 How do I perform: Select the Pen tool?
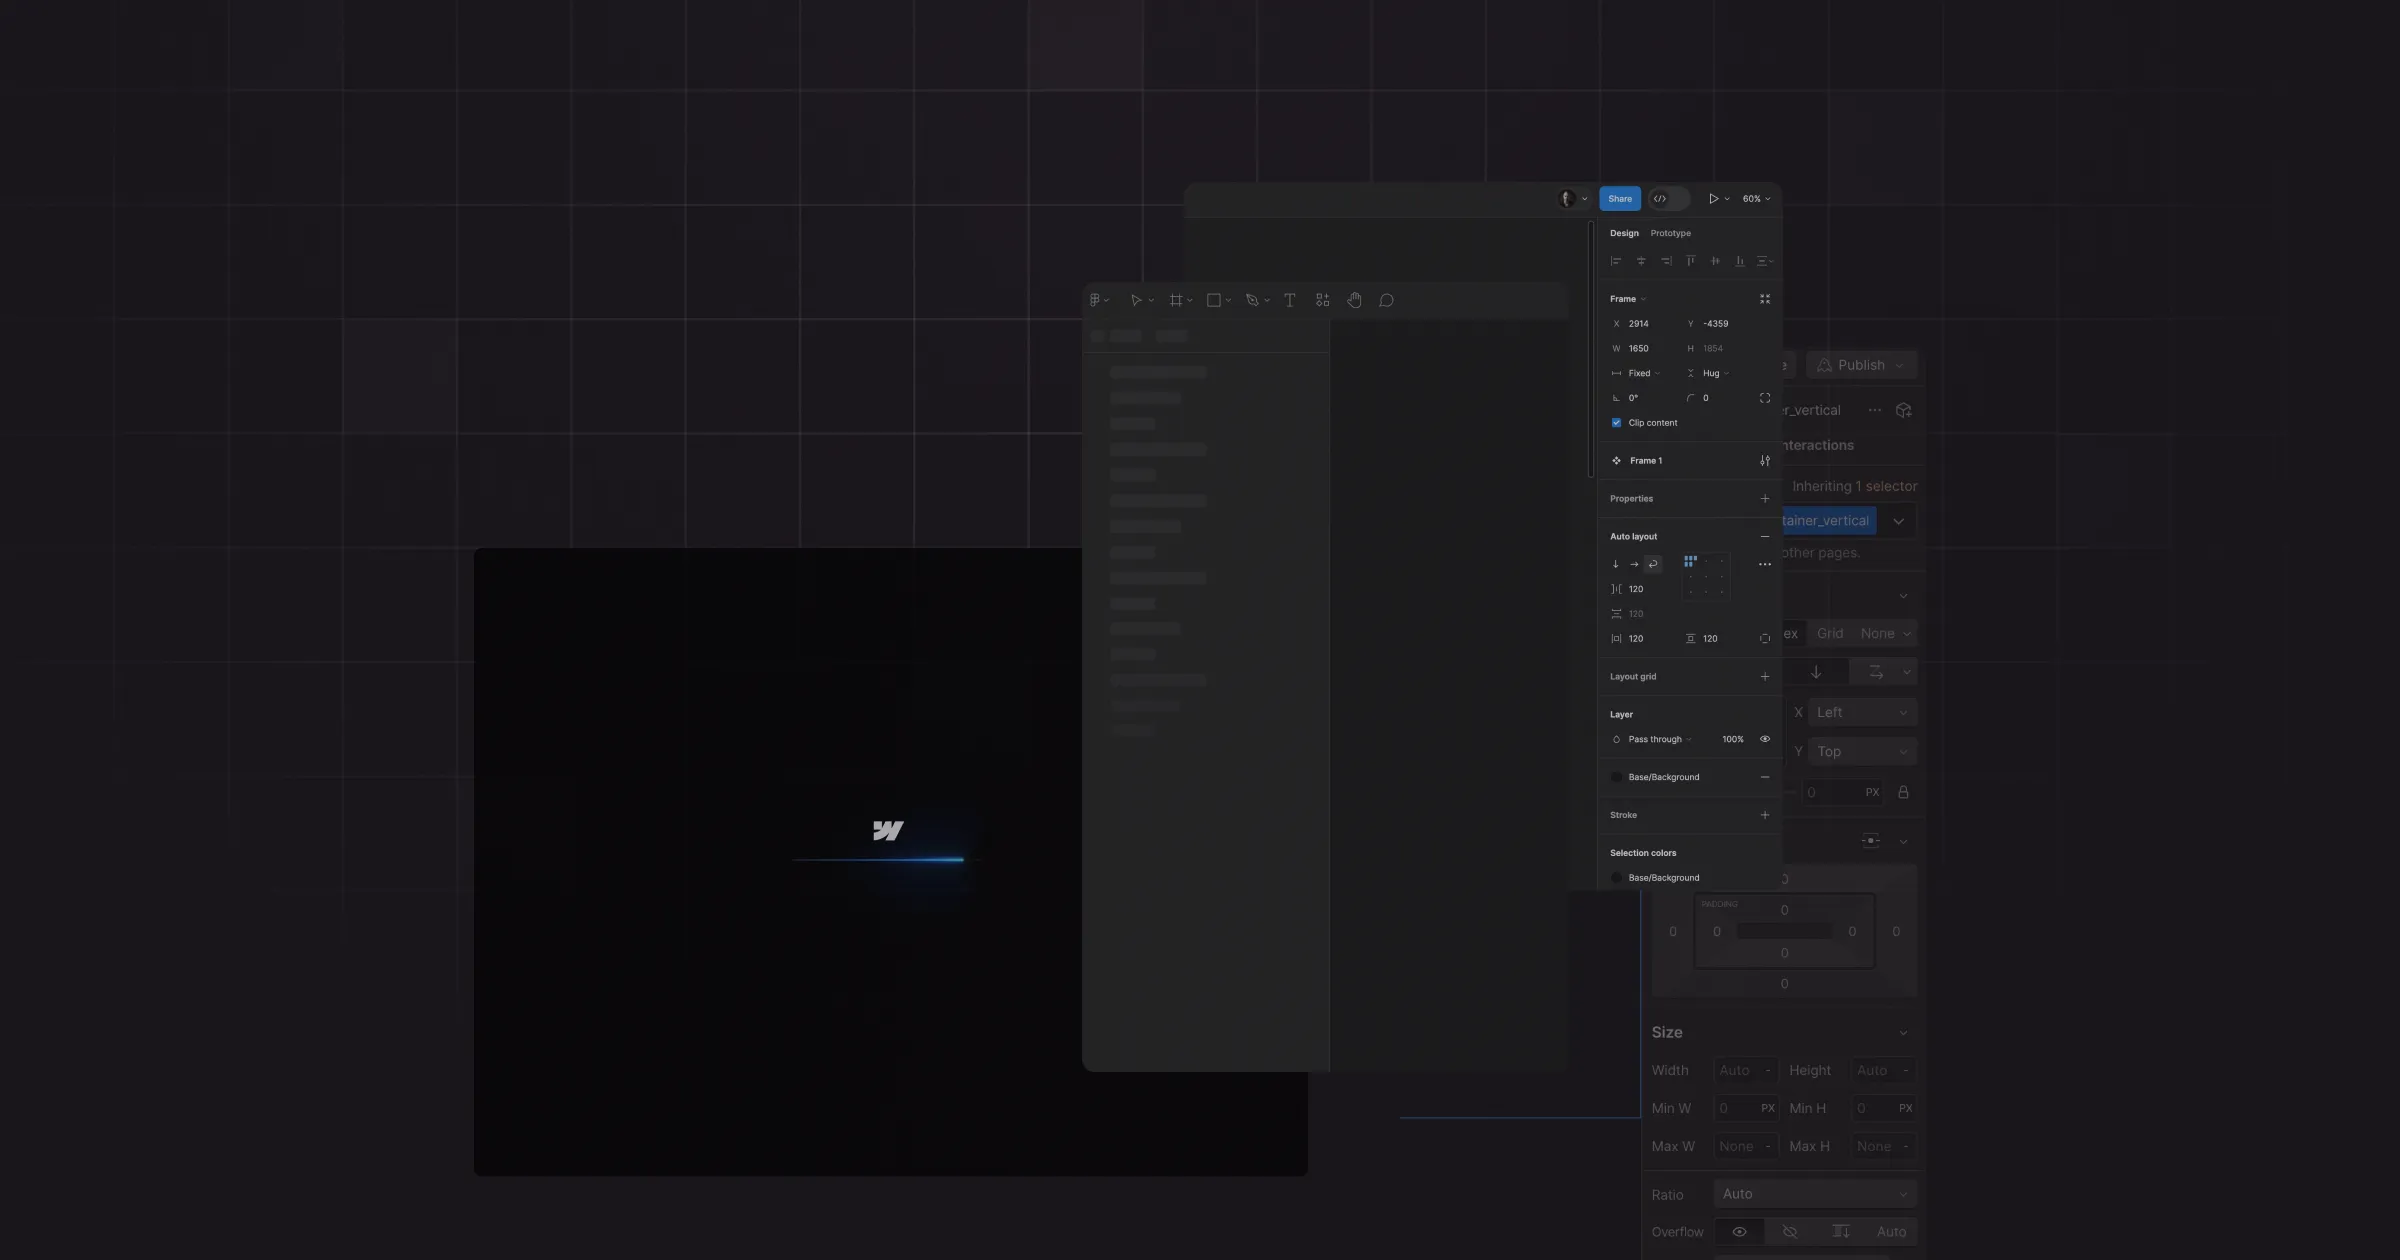tap(1252, 300)
